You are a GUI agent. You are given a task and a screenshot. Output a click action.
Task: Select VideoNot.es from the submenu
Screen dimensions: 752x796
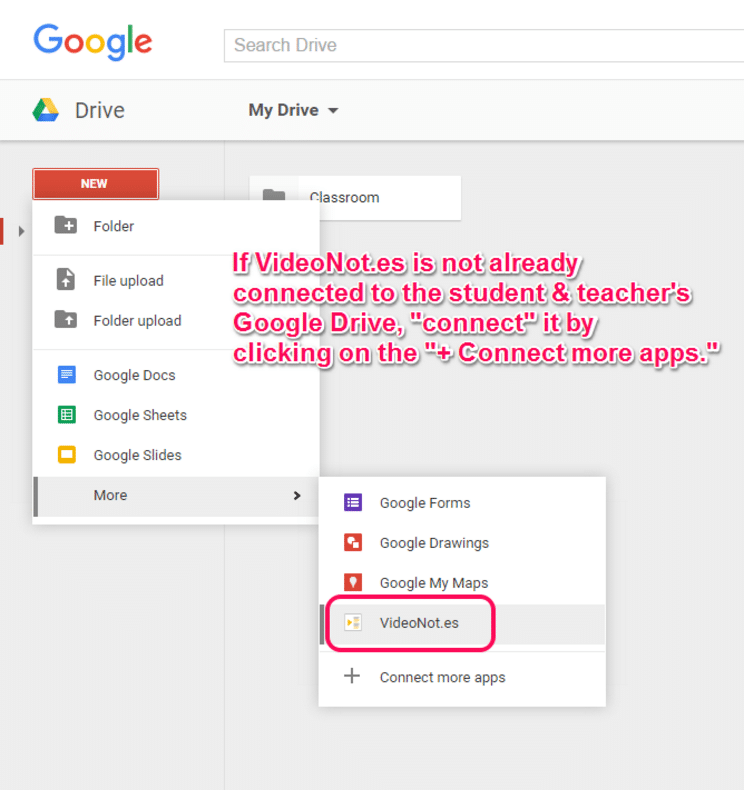click(419, 623)
